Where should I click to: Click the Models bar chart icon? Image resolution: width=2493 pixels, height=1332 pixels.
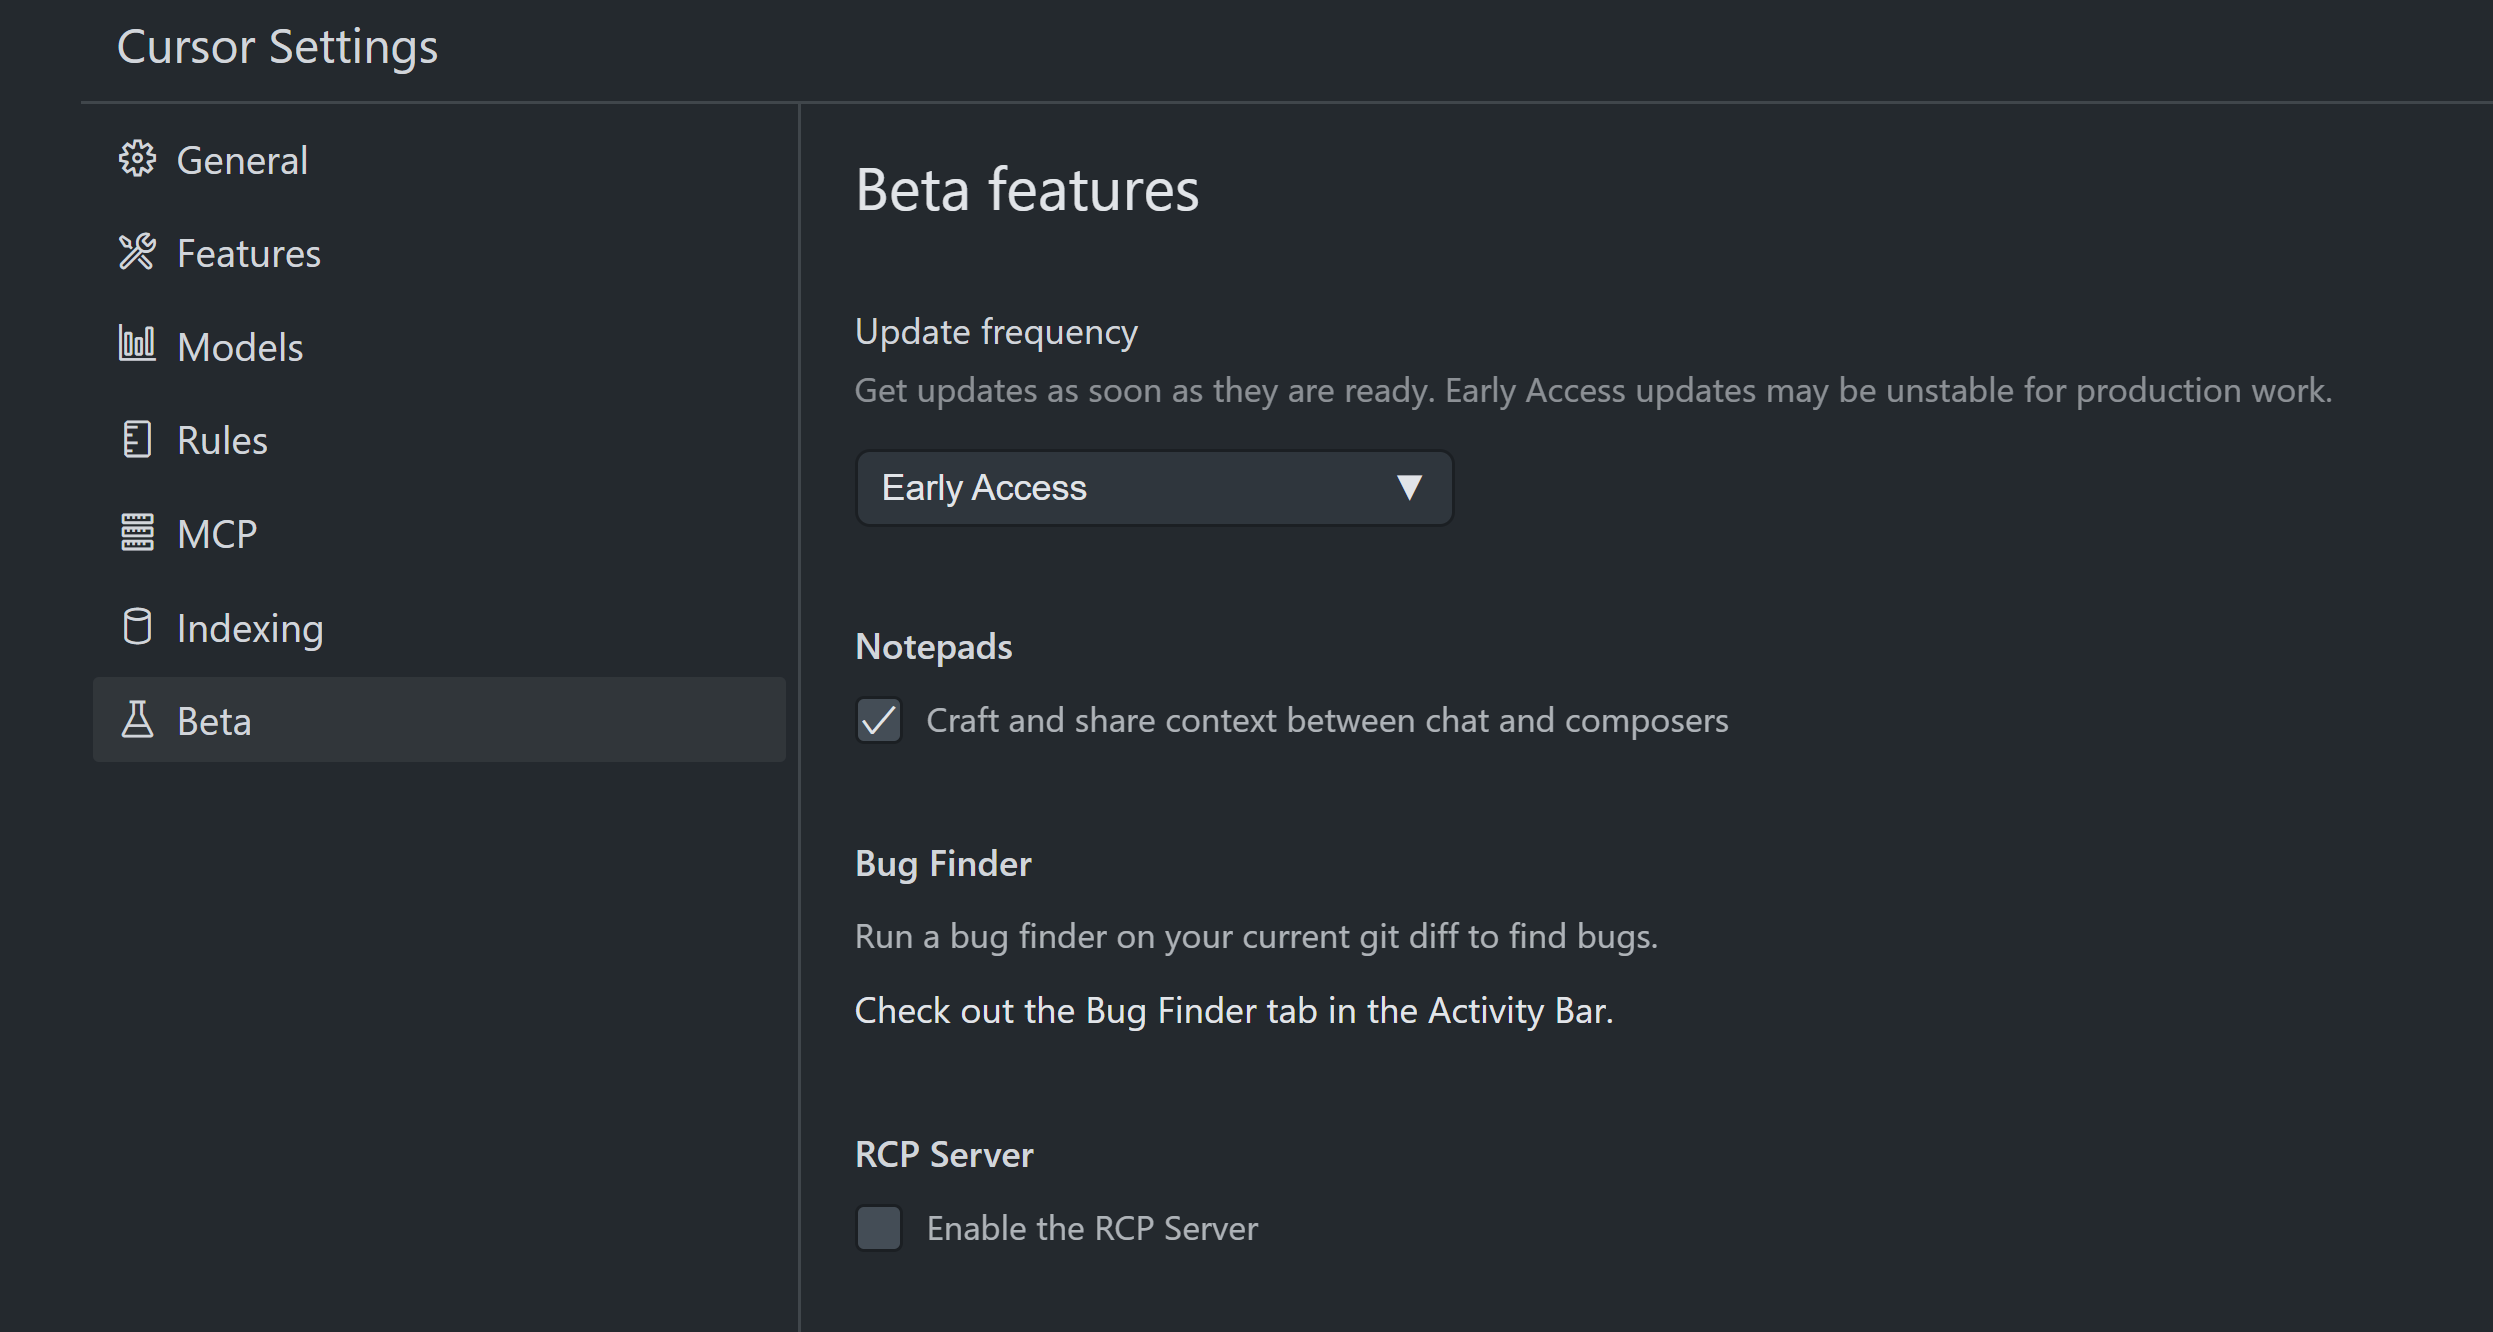pos(137,345)
